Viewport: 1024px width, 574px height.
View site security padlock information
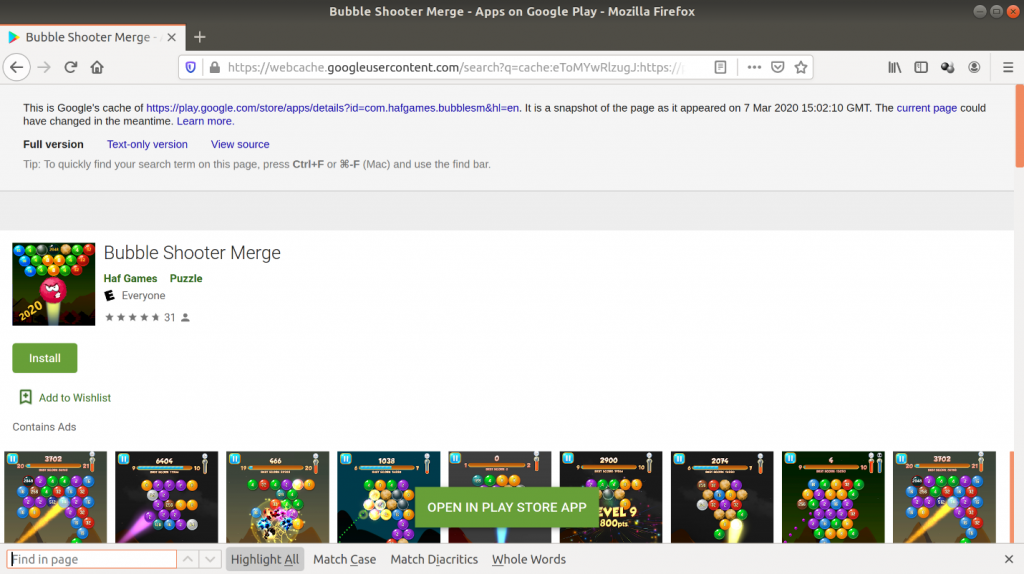[214, 67]
